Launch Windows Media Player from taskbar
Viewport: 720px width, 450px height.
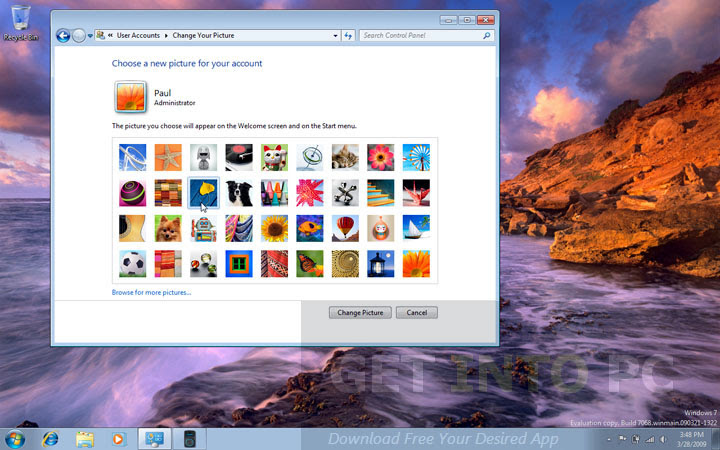point(118,439)
